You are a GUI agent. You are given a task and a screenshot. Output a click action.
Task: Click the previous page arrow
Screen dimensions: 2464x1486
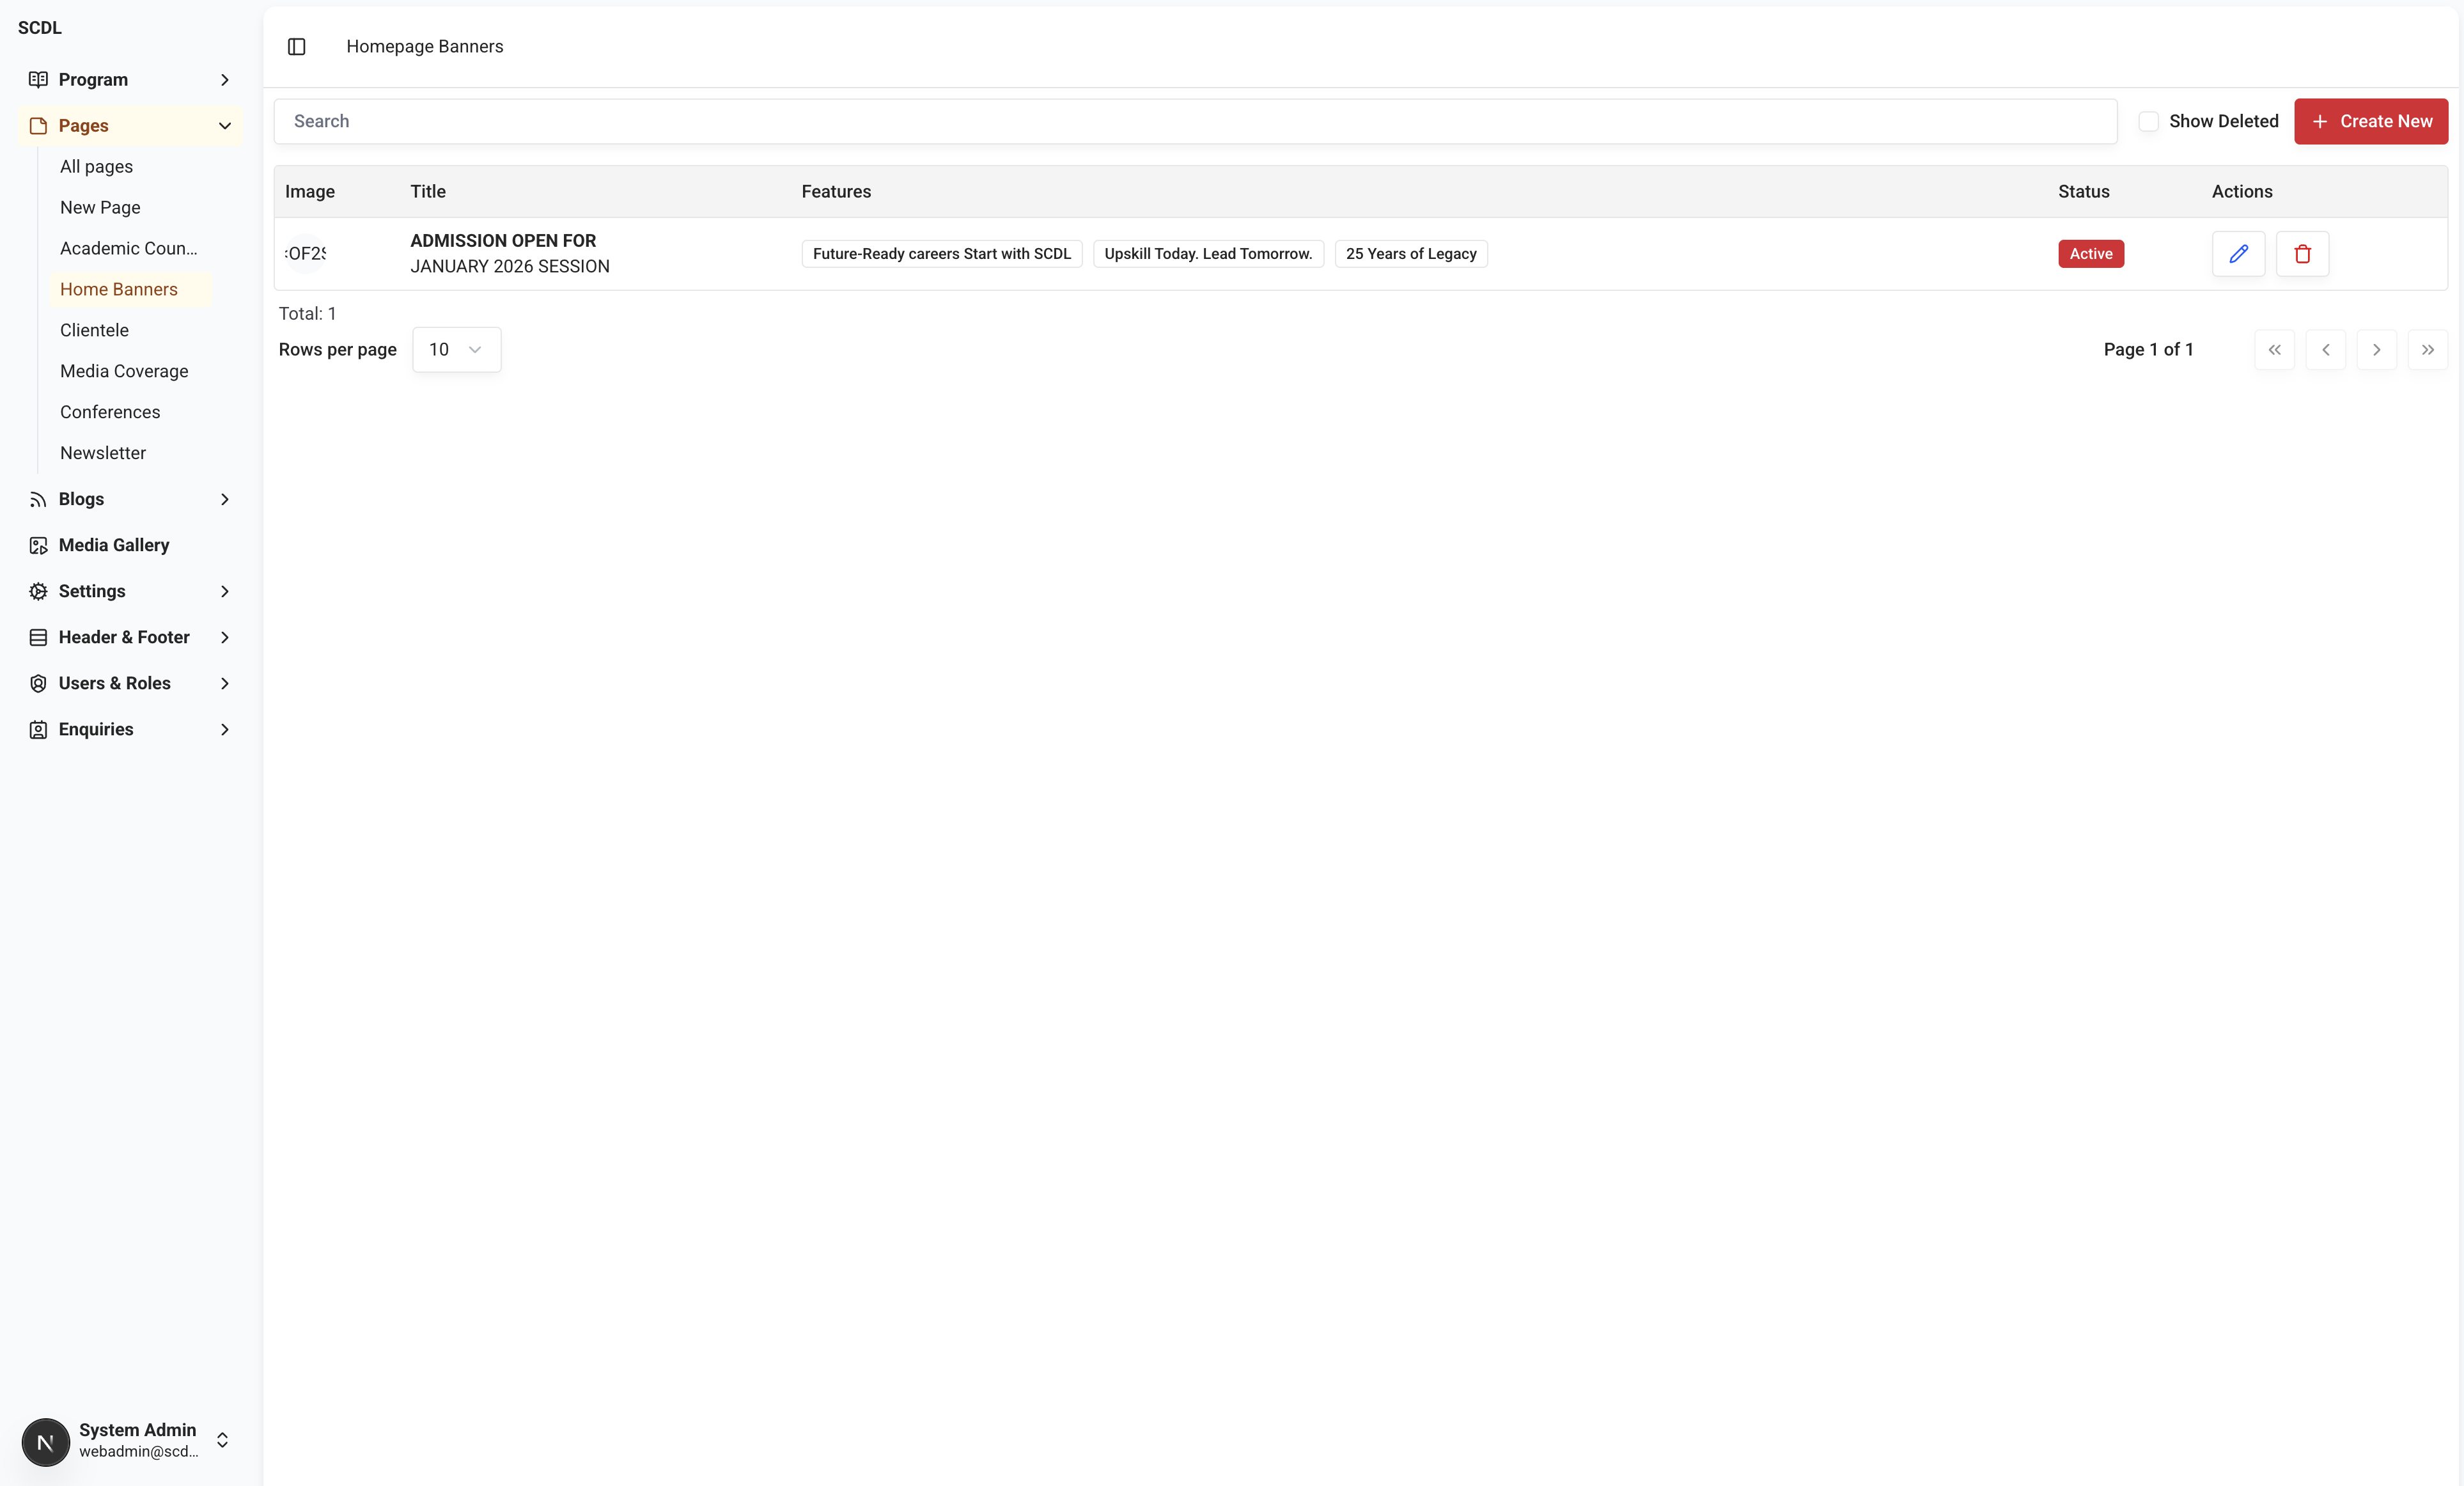[2325, 350]
